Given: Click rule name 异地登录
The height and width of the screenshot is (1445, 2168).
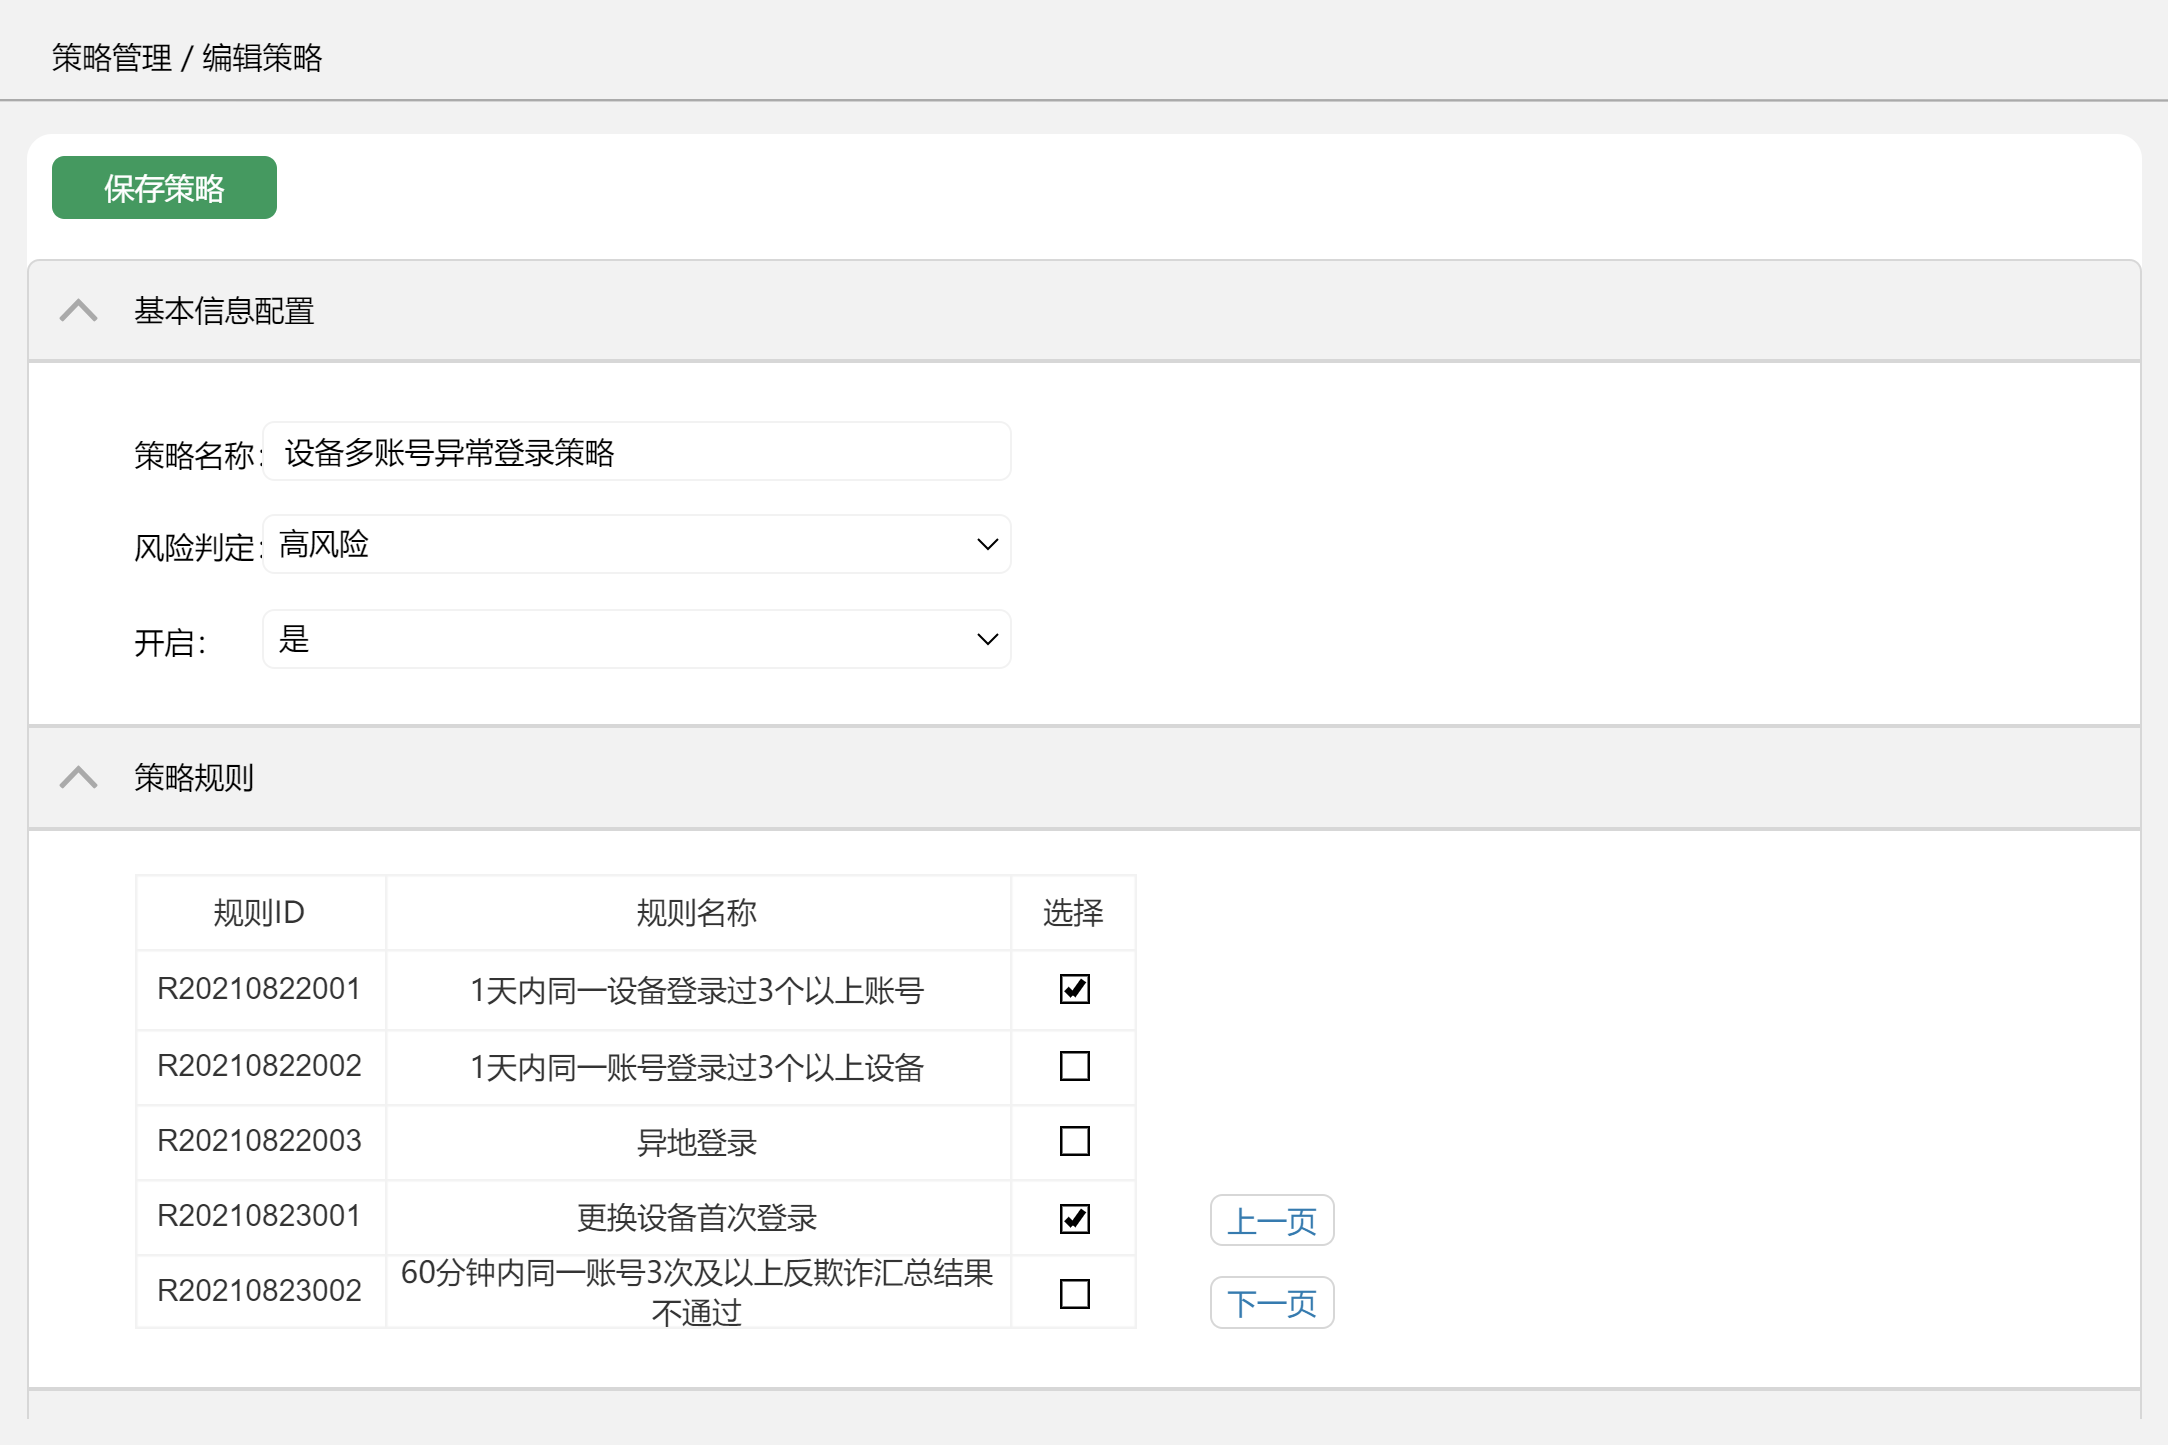Looking at the screenshot, I should pos(697,1143).
